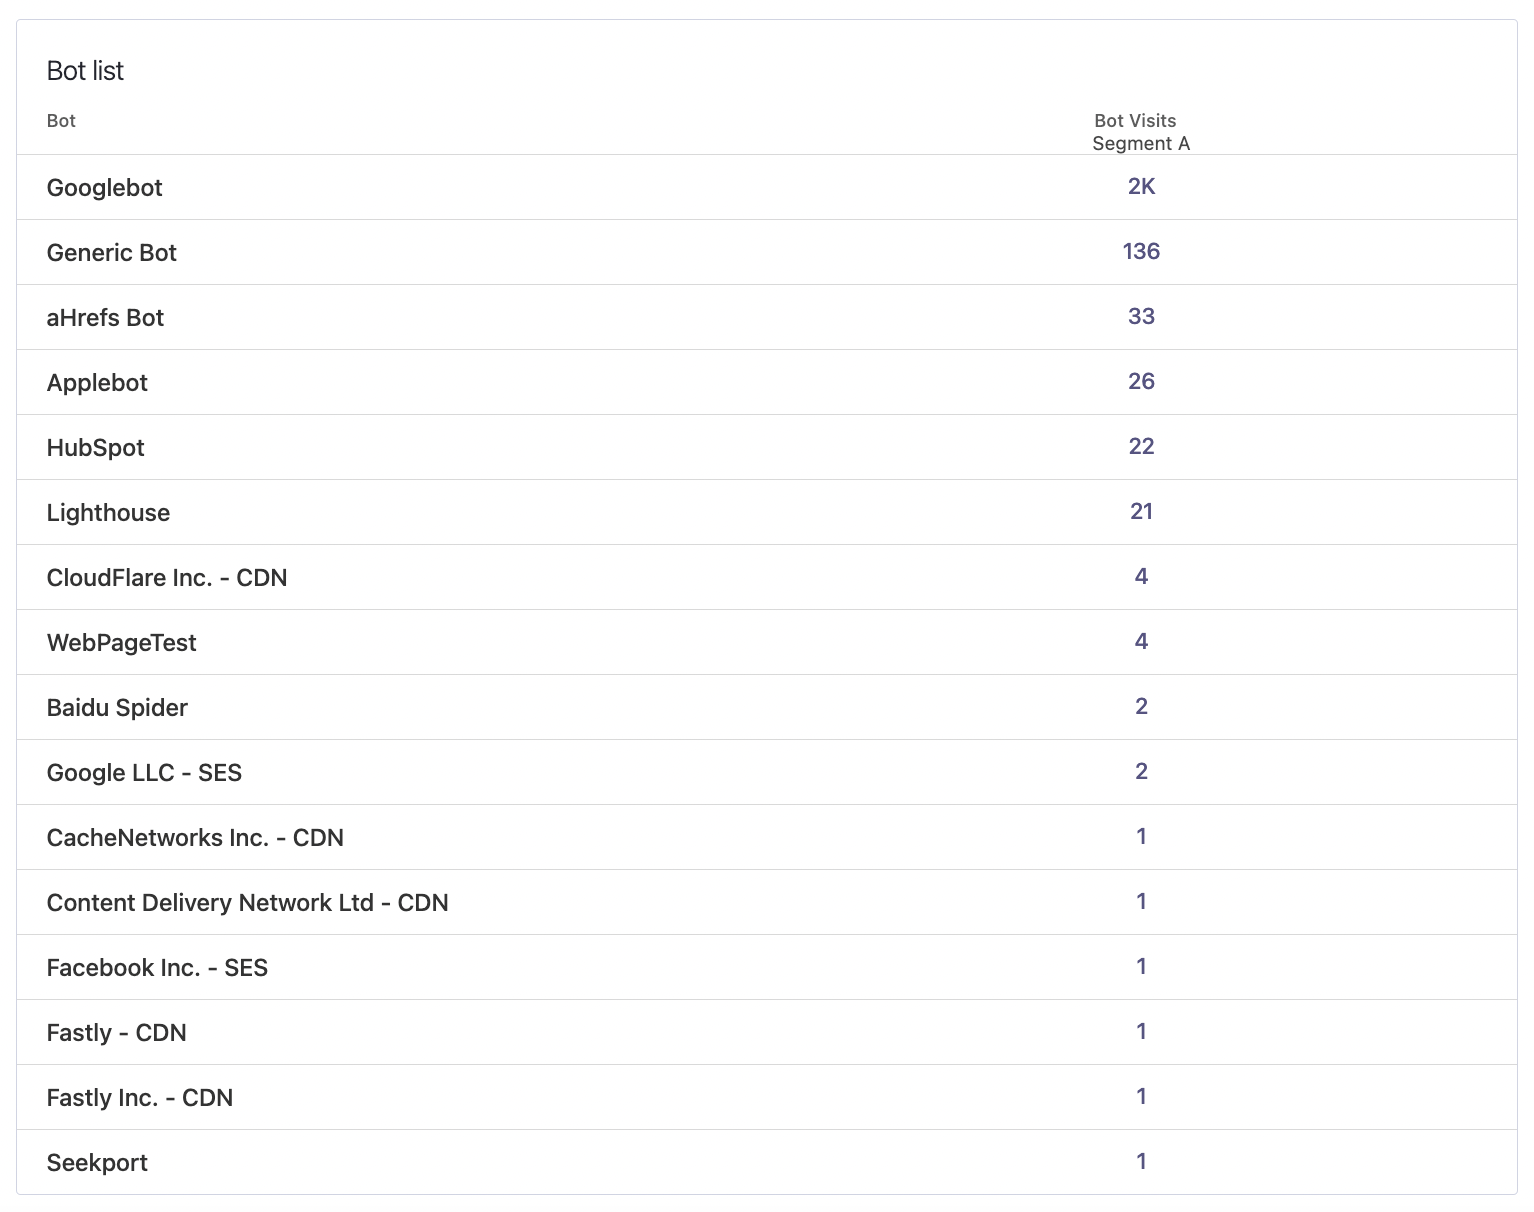Select the CacheNetworks Inc. - CDN row
This screenshot has height=1212, width=1534.
coord(195,837)
